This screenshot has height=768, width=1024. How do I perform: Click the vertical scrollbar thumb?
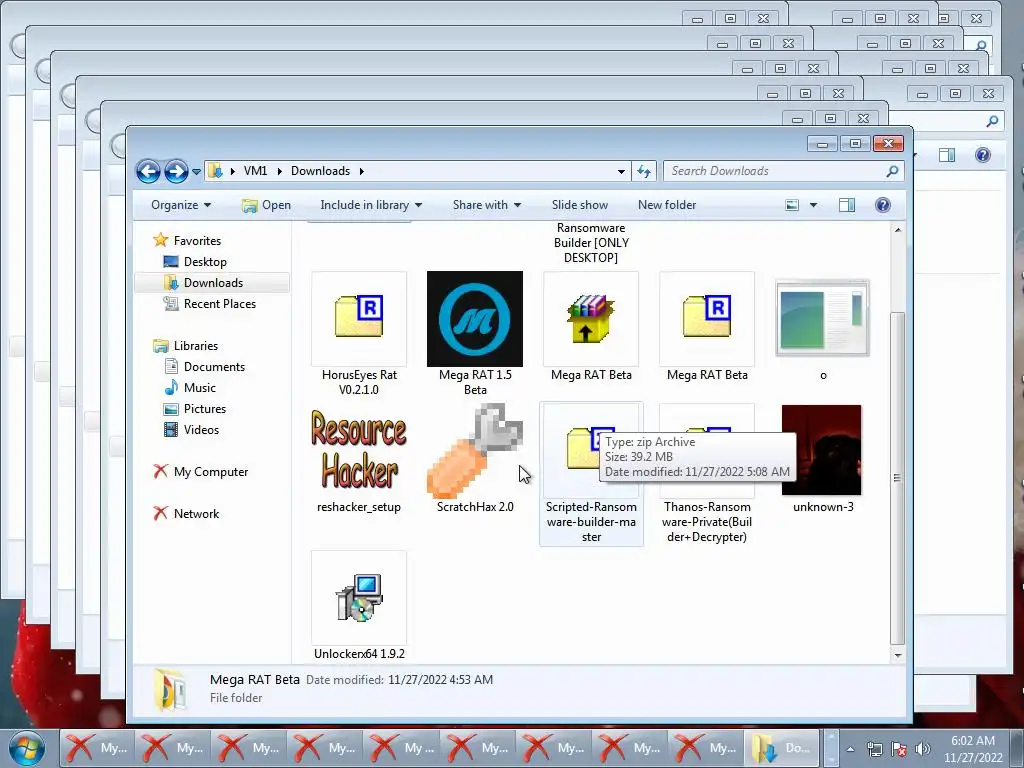(x=898, y=477)
